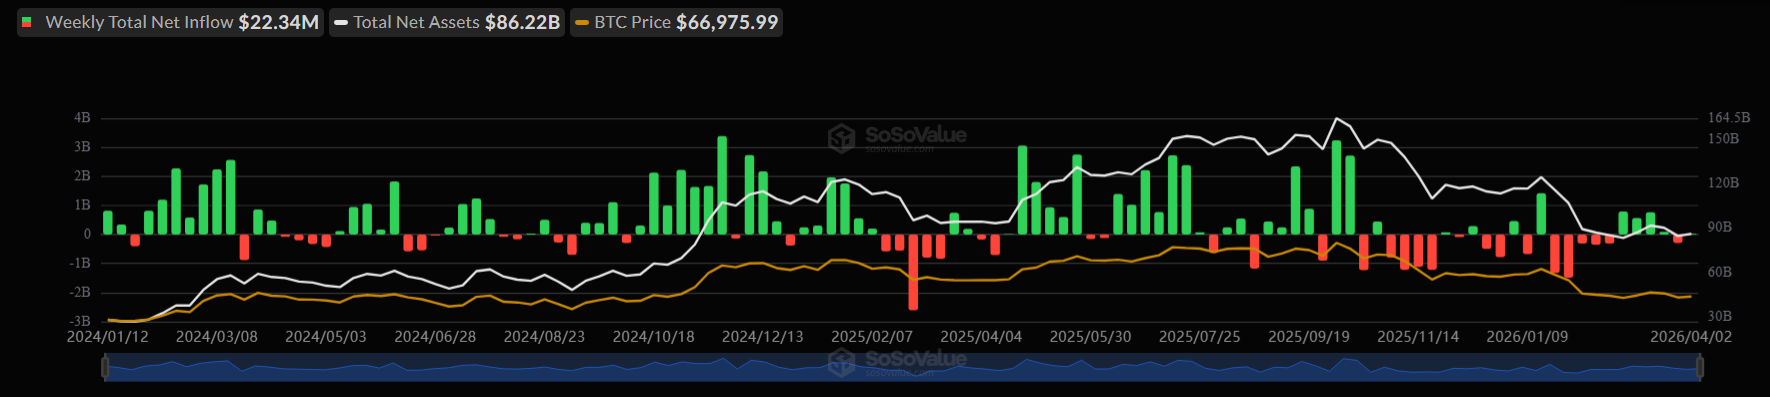The height and width of the screenshot is (397, 1770).
Task: Click the 2024/05/03 date label
Action: (326, 337)
